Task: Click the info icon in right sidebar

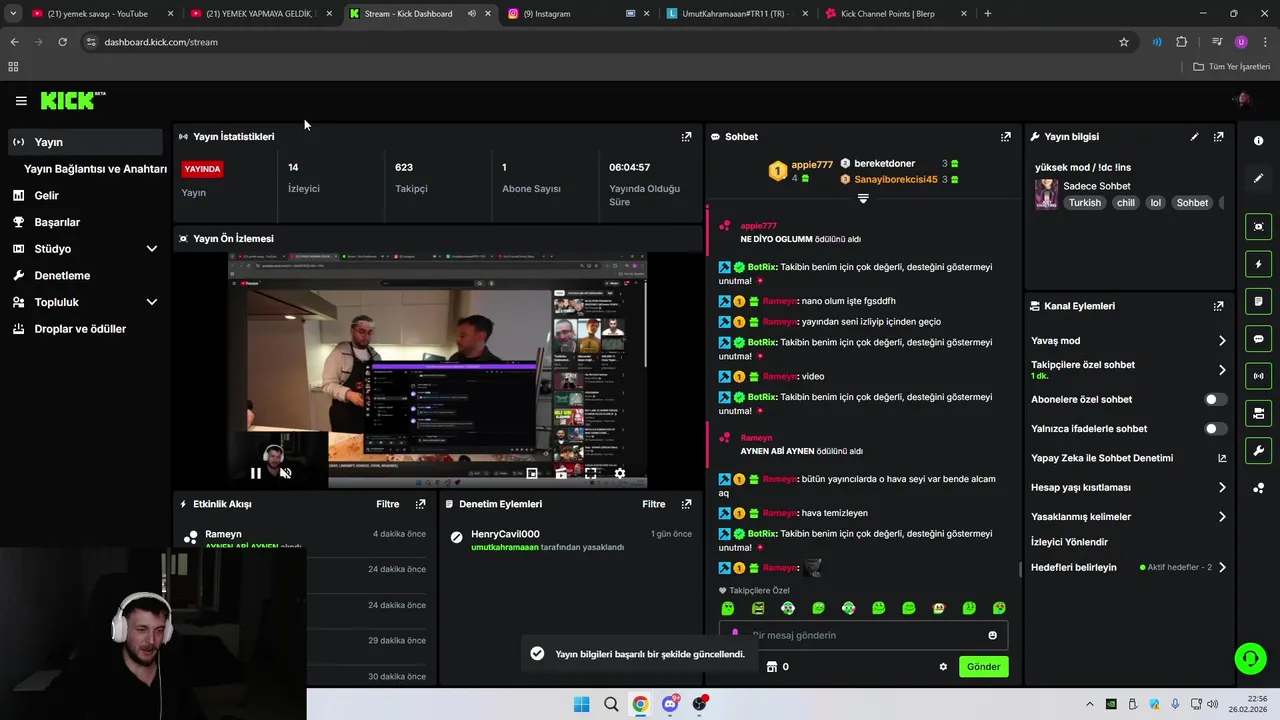Action: point(1258,141)
